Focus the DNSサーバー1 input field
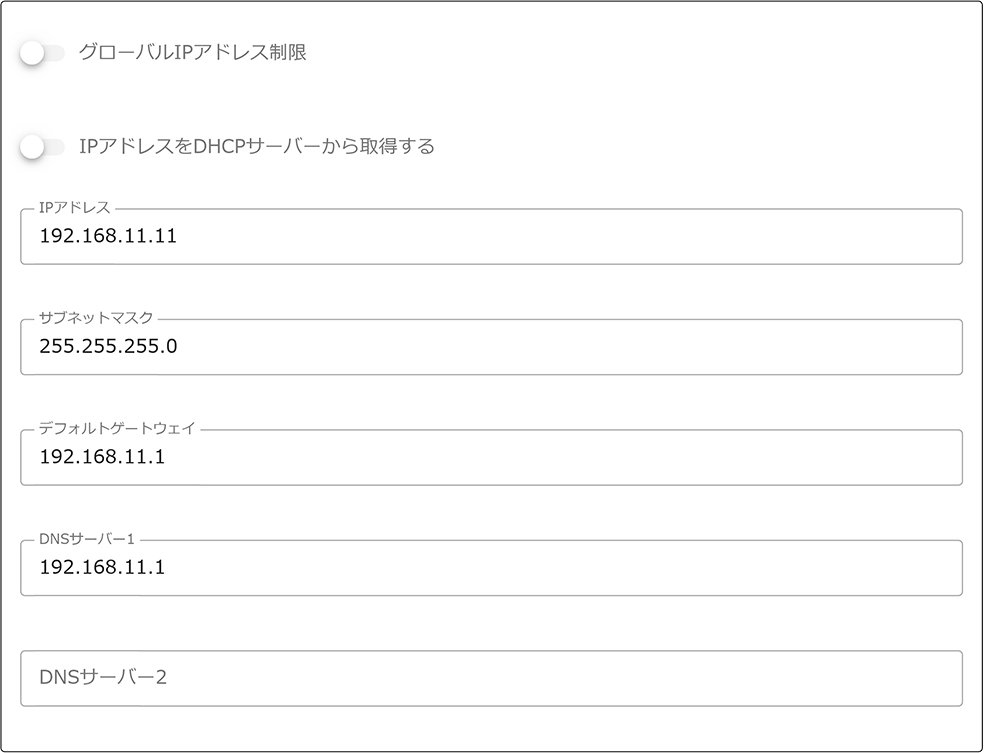The height and width of the screenshot is (753, 984). click(560, 568)
